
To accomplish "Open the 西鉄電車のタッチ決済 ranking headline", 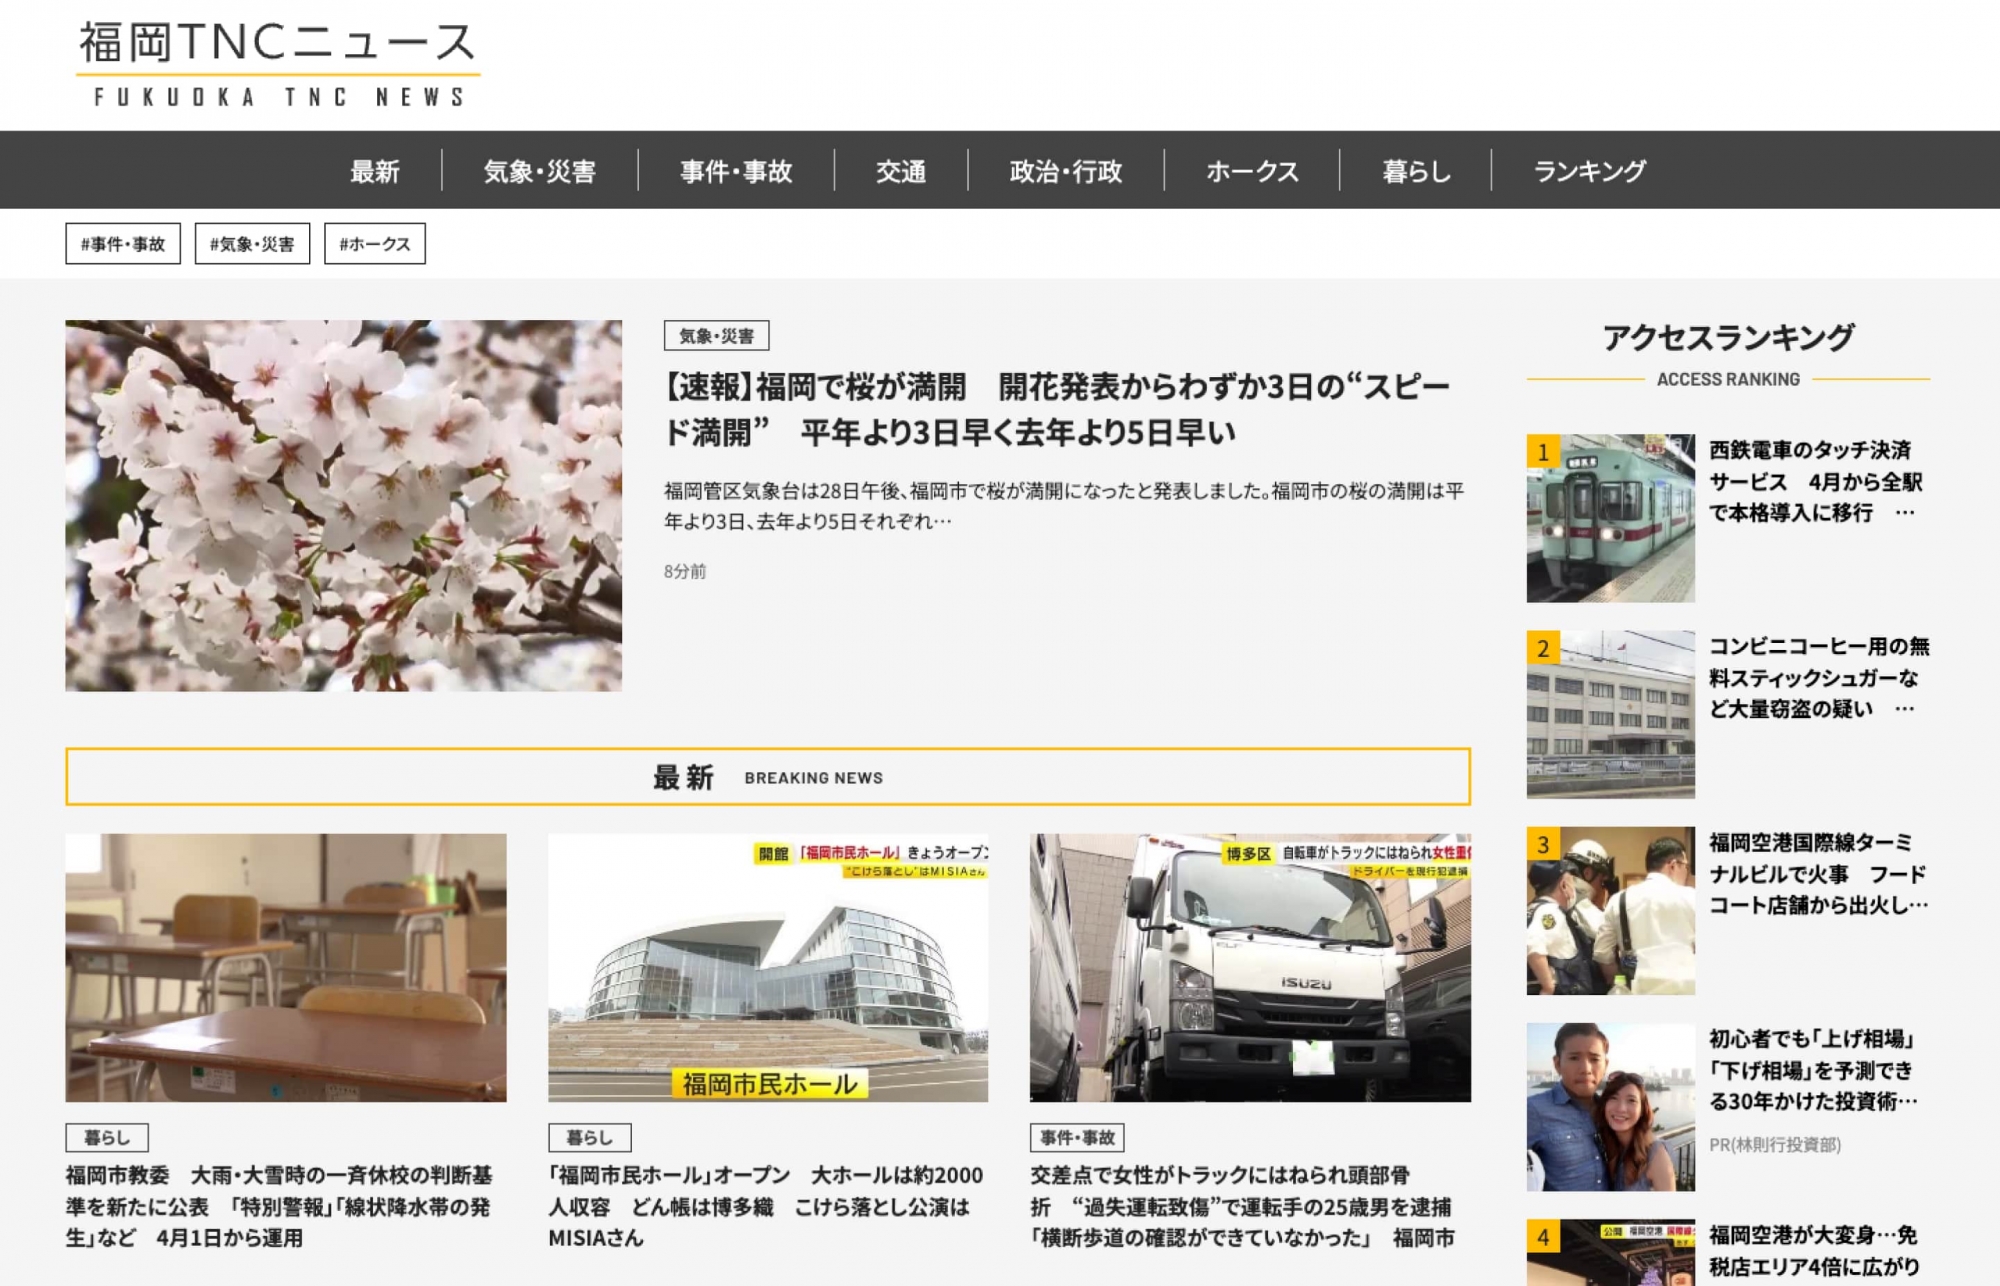I will (1816, 481).
